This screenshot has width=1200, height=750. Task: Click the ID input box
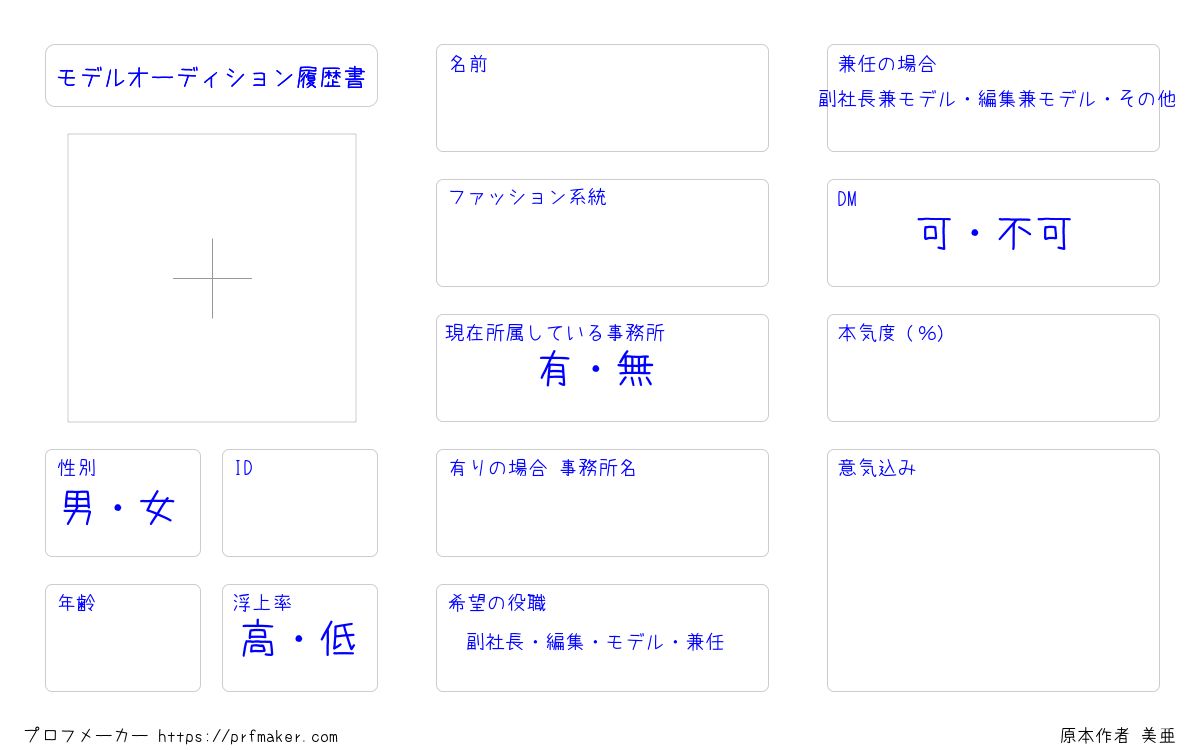coord(300,503)
